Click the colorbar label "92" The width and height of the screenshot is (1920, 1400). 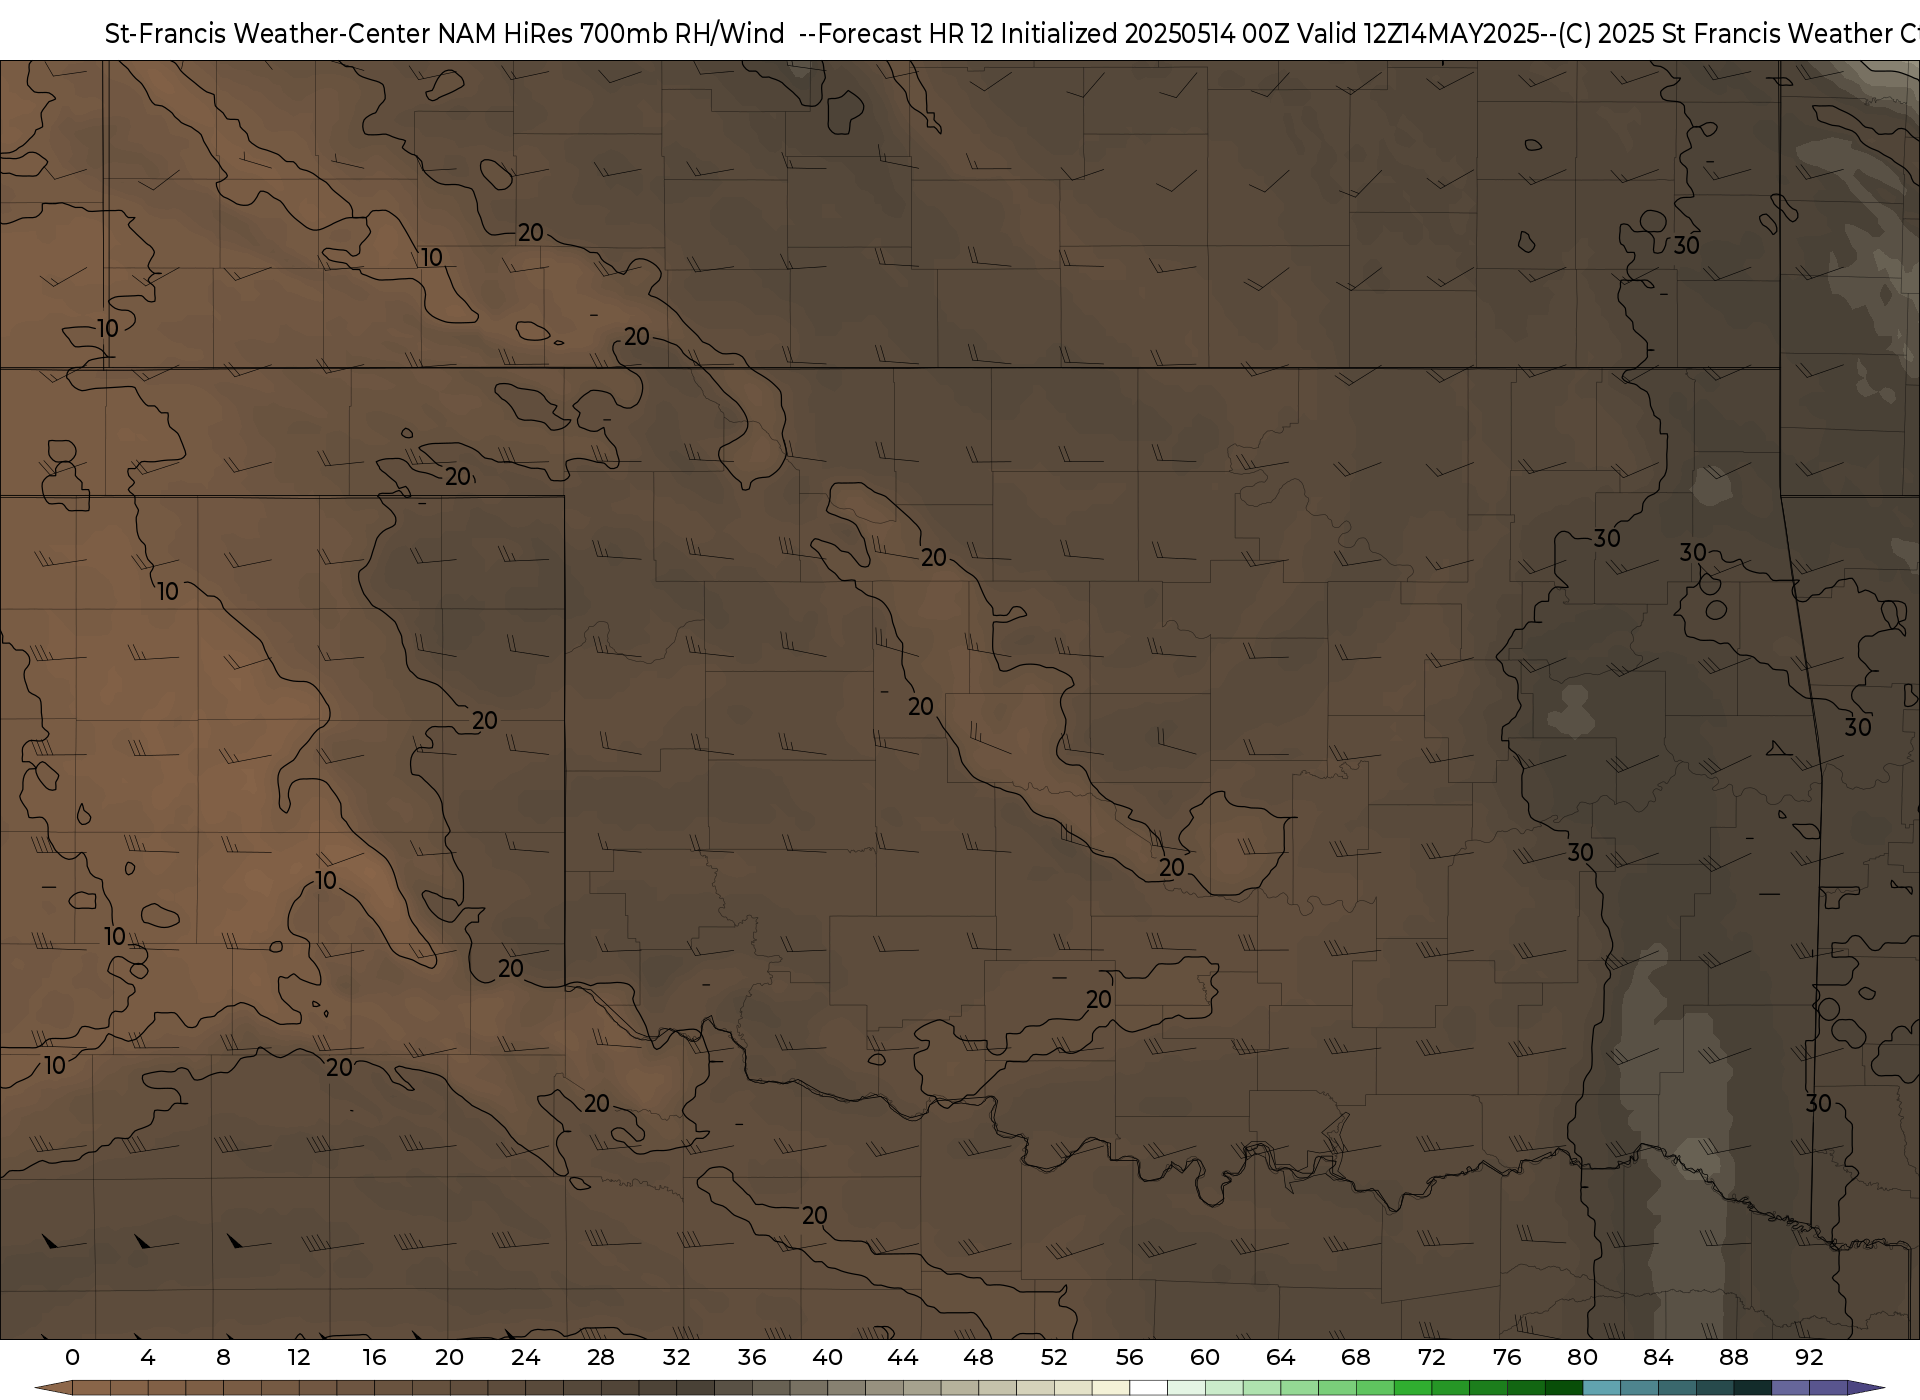(1809, 1357)
